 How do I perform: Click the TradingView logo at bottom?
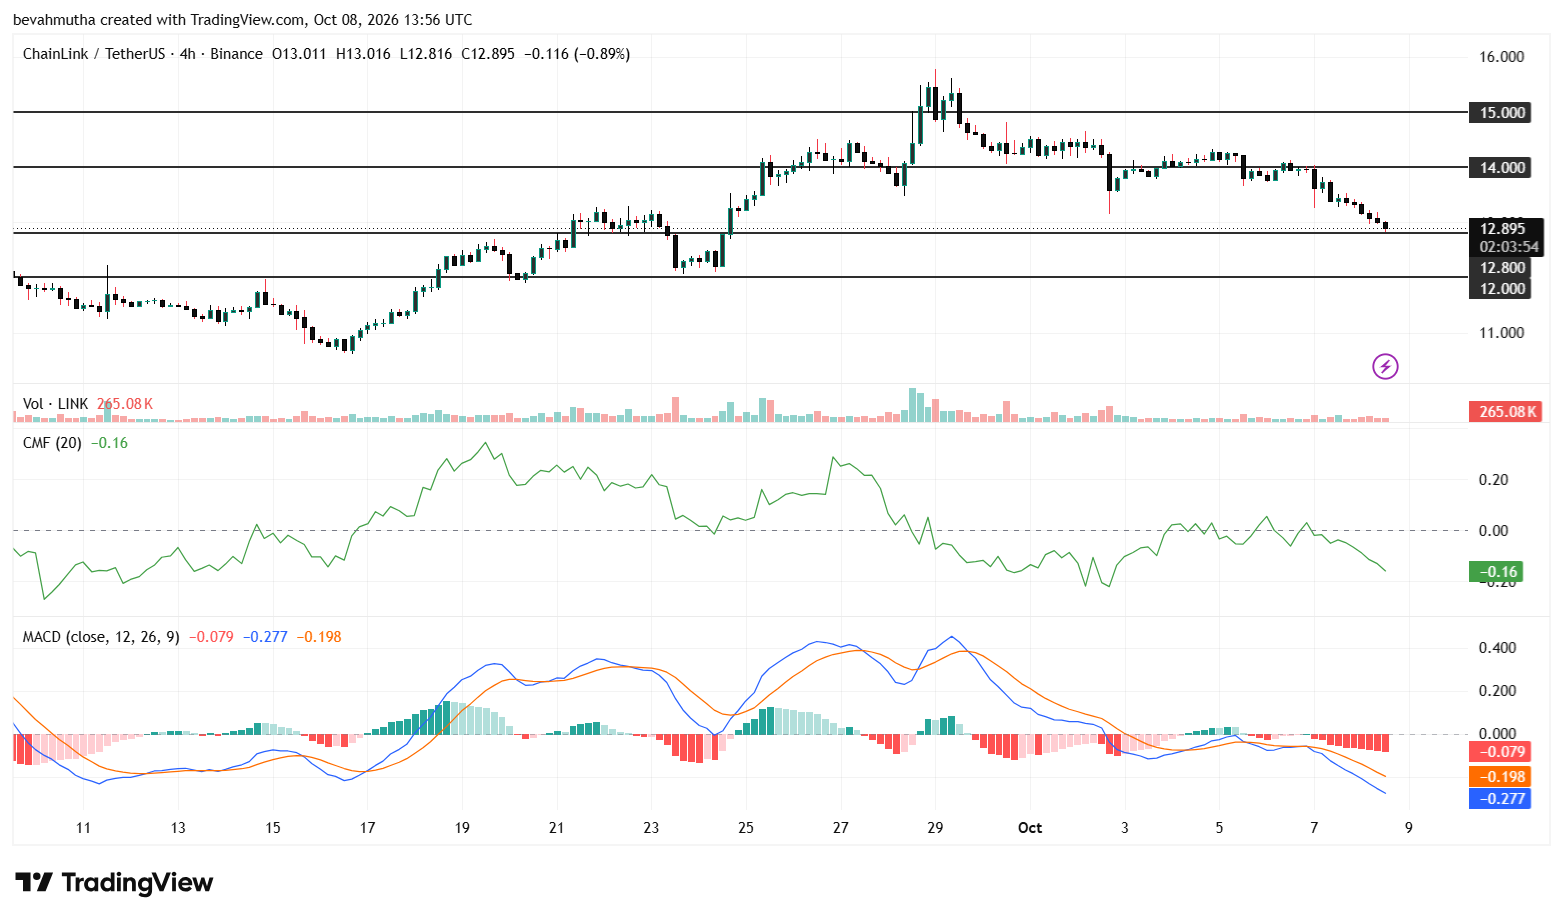click(114, 882)
